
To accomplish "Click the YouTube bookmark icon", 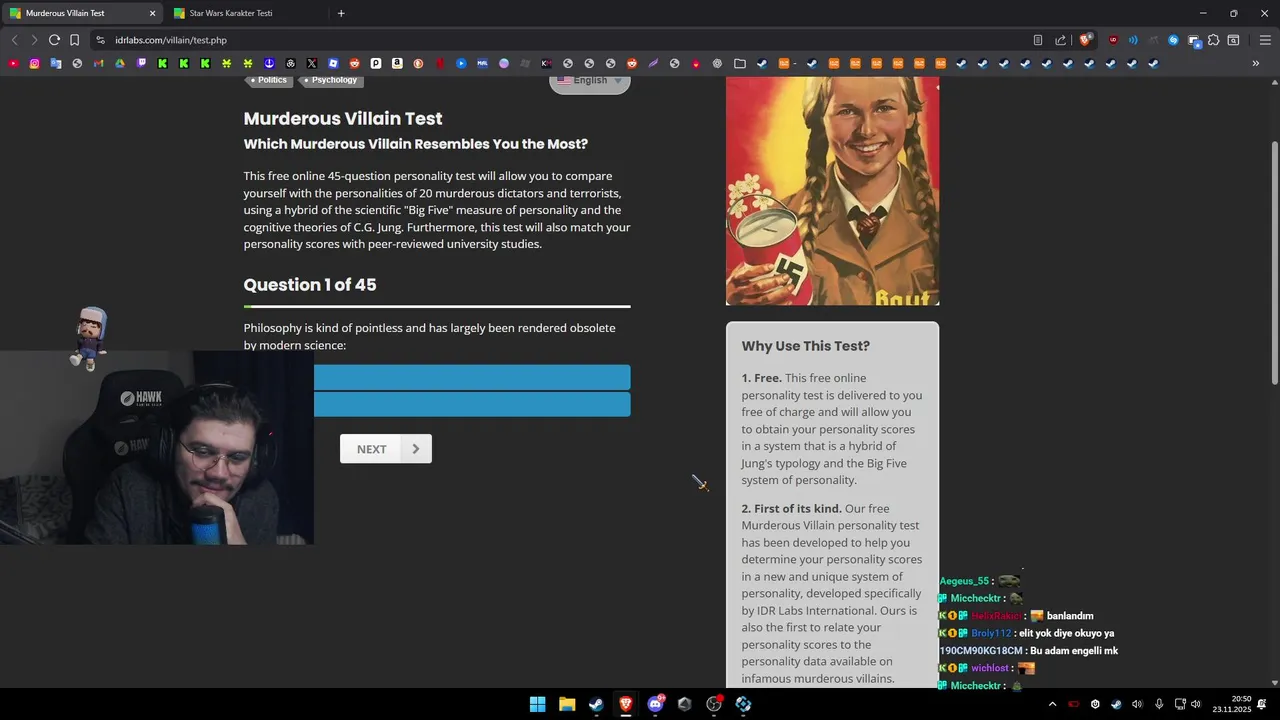I will [13, 63].
